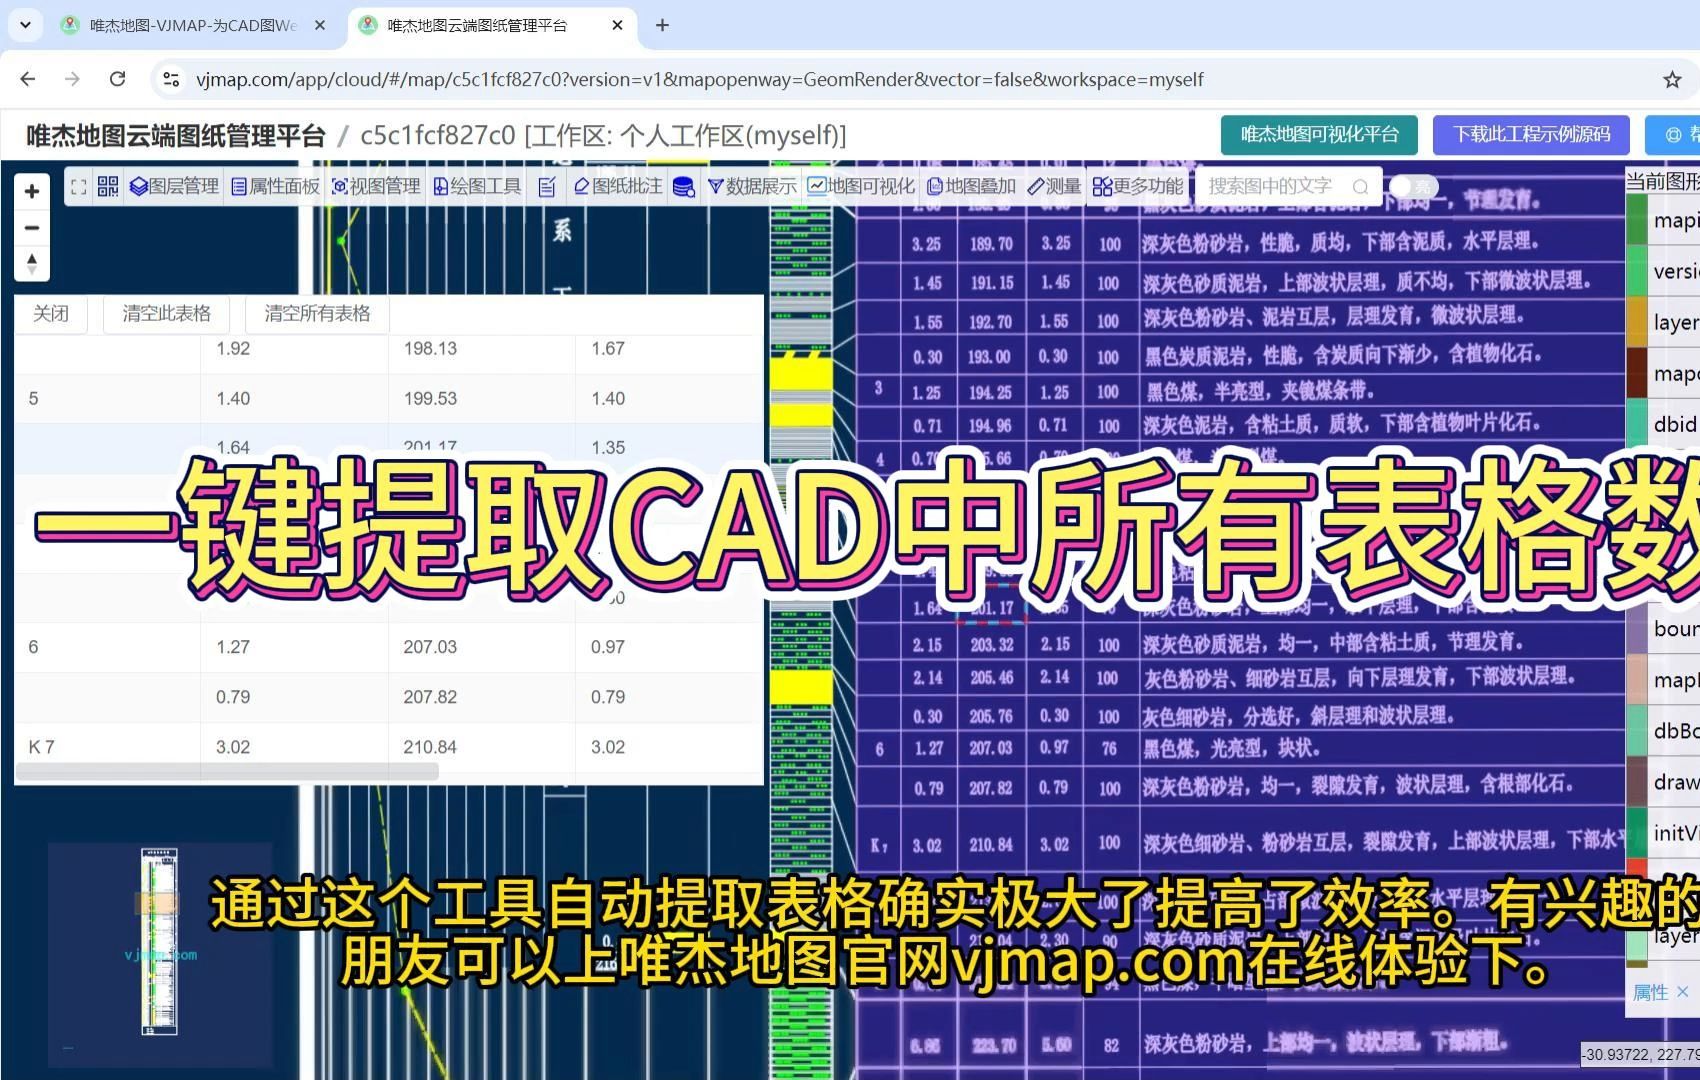Image resolution: width=1700 pixels, height=1080 pixels.
Task: Open the QR code icon in toolbar
Action: point(108,186)
